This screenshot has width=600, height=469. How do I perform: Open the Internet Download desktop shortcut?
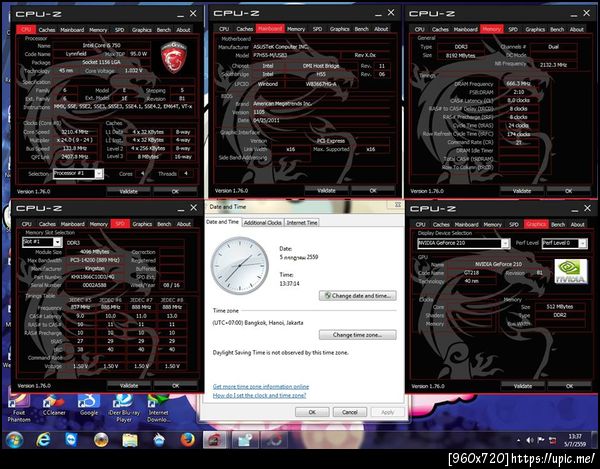(158, 408)
